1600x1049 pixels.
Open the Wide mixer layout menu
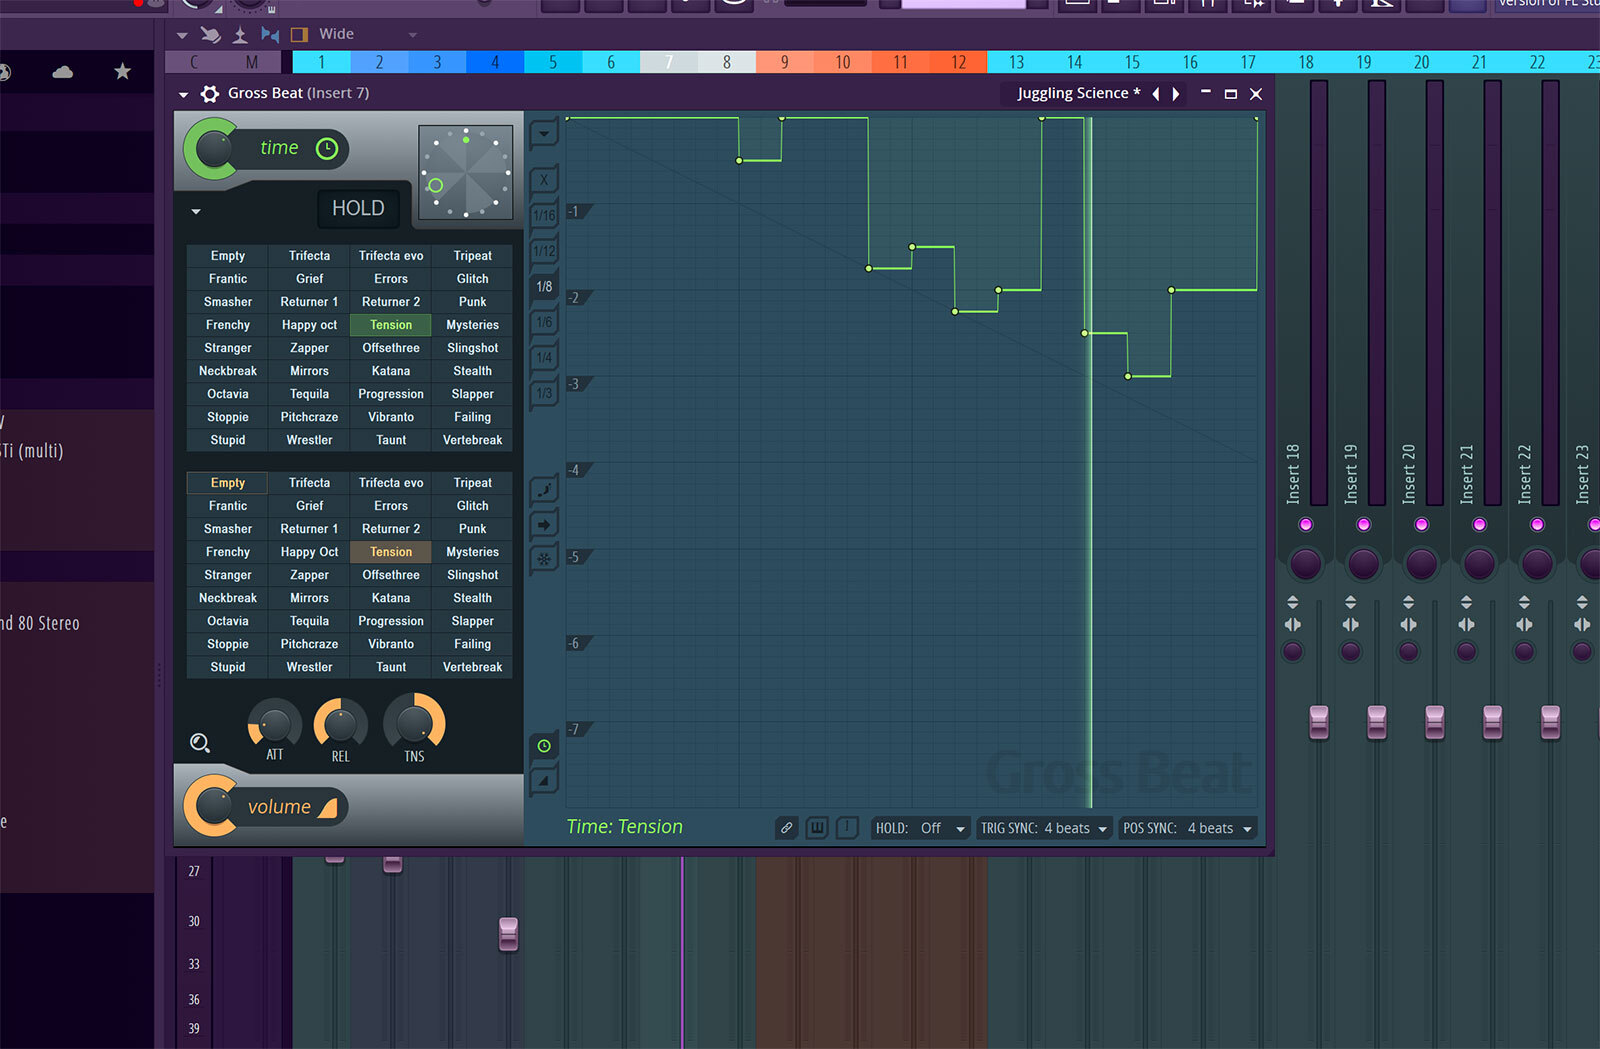(366, 34)
